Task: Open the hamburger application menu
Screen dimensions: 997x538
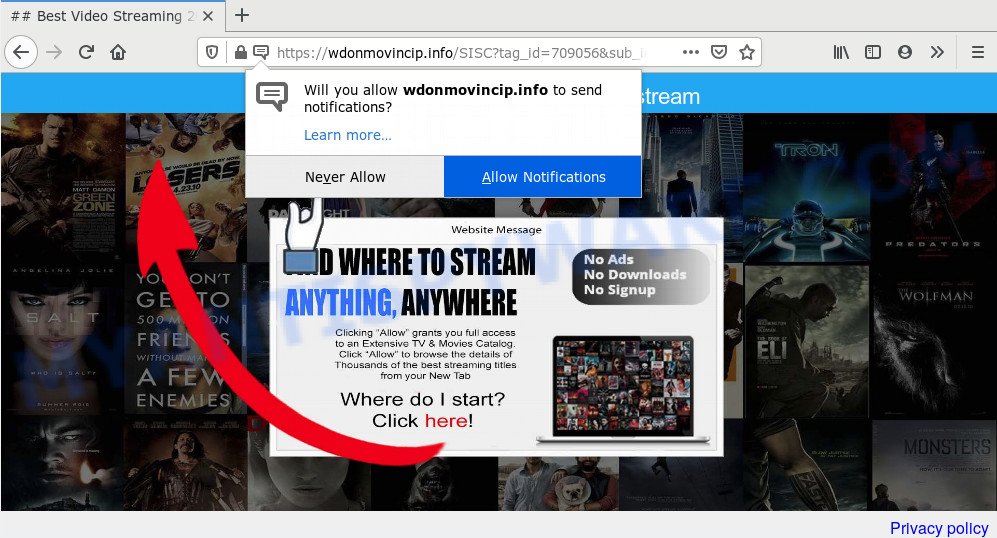Action: pyautogui.click(x=977, y=52)
